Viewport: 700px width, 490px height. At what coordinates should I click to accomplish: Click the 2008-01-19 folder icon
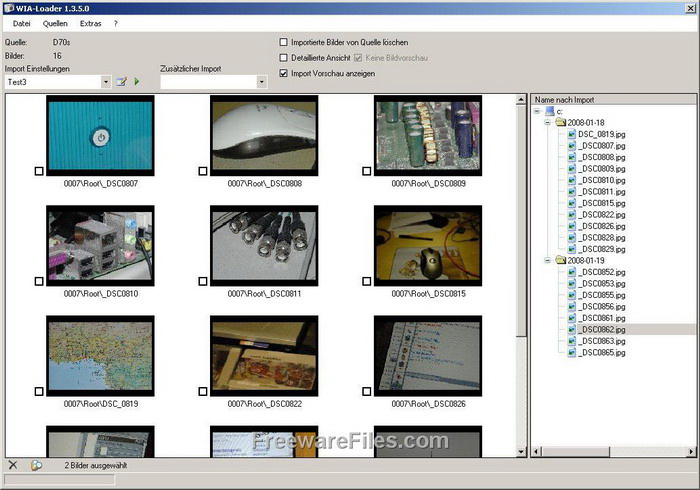click(x=561, y=260)
